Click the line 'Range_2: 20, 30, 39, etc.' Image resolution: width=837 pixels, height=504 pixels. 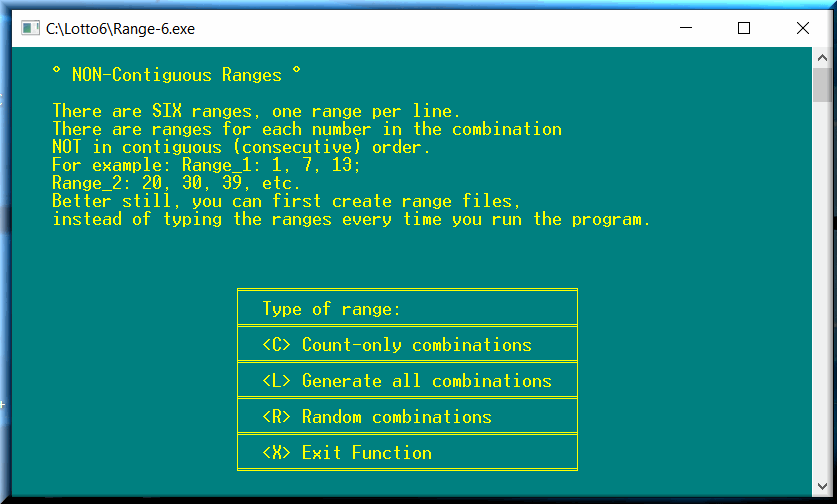click(176, 183)
